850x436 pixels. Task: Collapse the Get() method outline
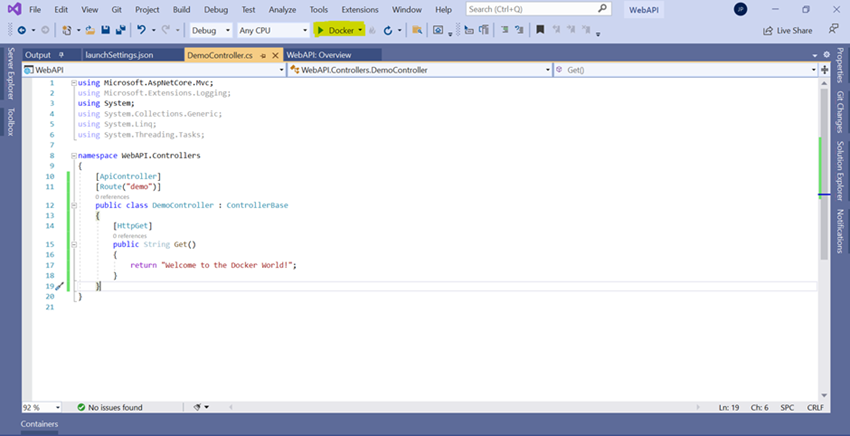point(73,244)
